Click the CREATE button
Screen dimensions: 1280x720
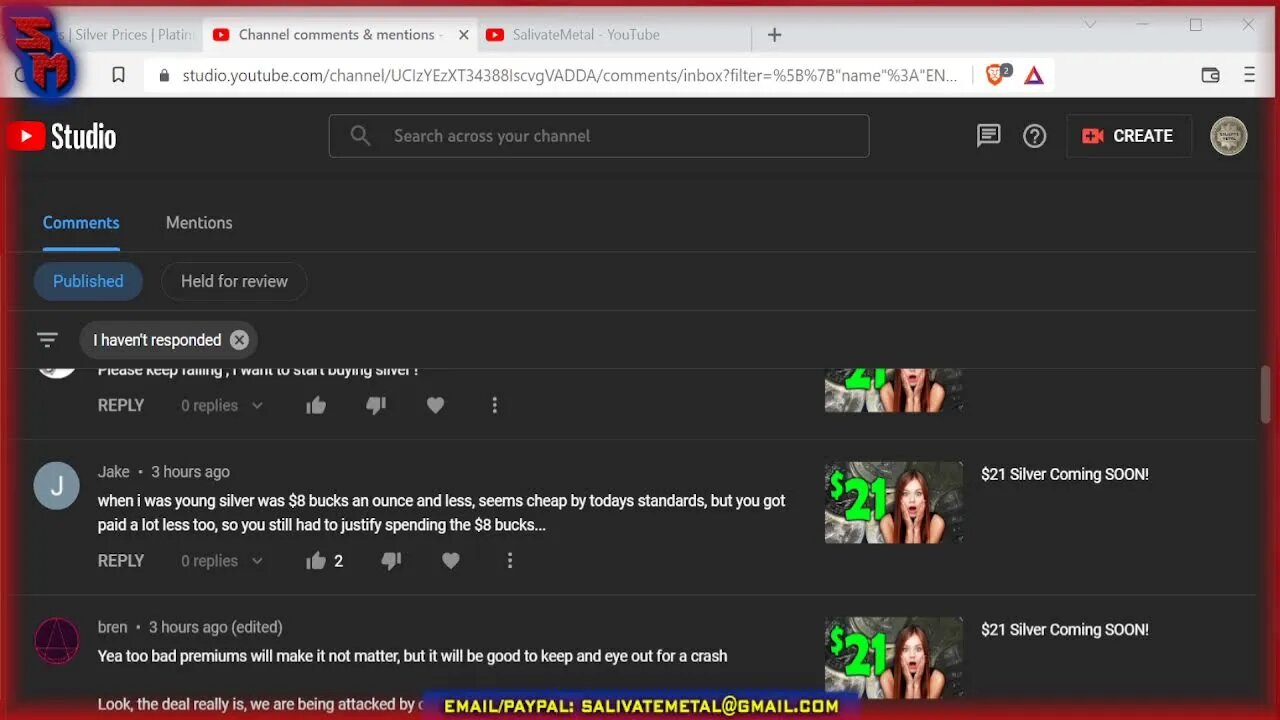click(1129, 136)
